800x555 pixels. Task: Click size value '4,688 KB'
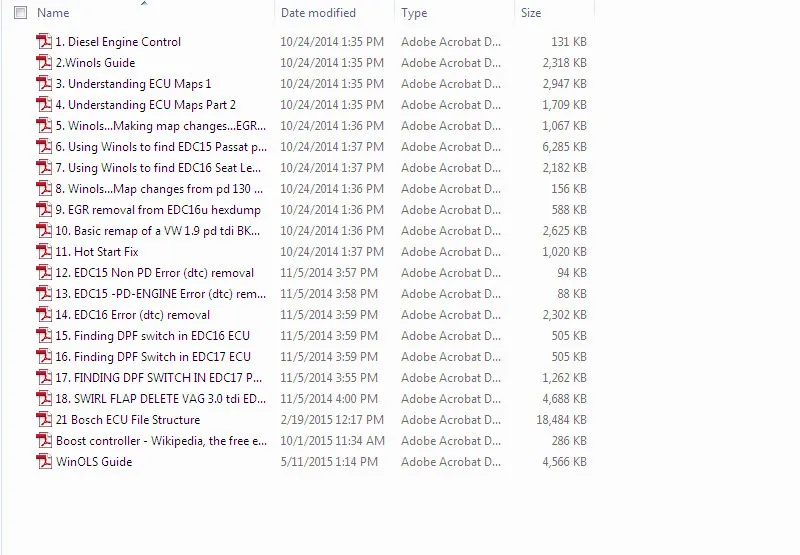pyautogui.click(x=564, y=399)
